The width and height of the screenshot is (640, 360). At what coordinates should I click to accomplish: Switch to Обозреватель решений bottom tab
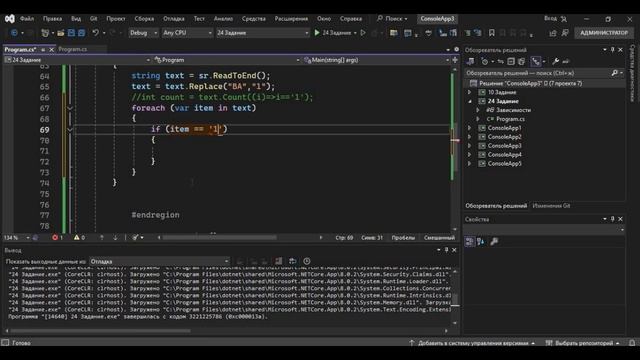(x=496, y=206)
